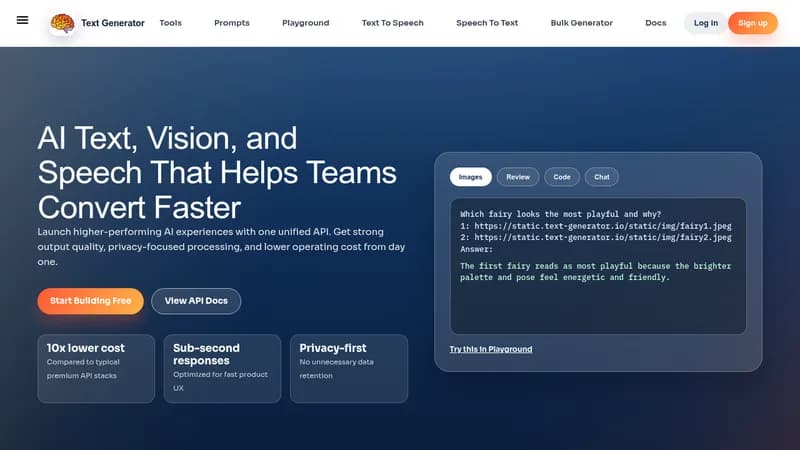Click the main headline 'AI Text, Vision, and'

point(167,138)
